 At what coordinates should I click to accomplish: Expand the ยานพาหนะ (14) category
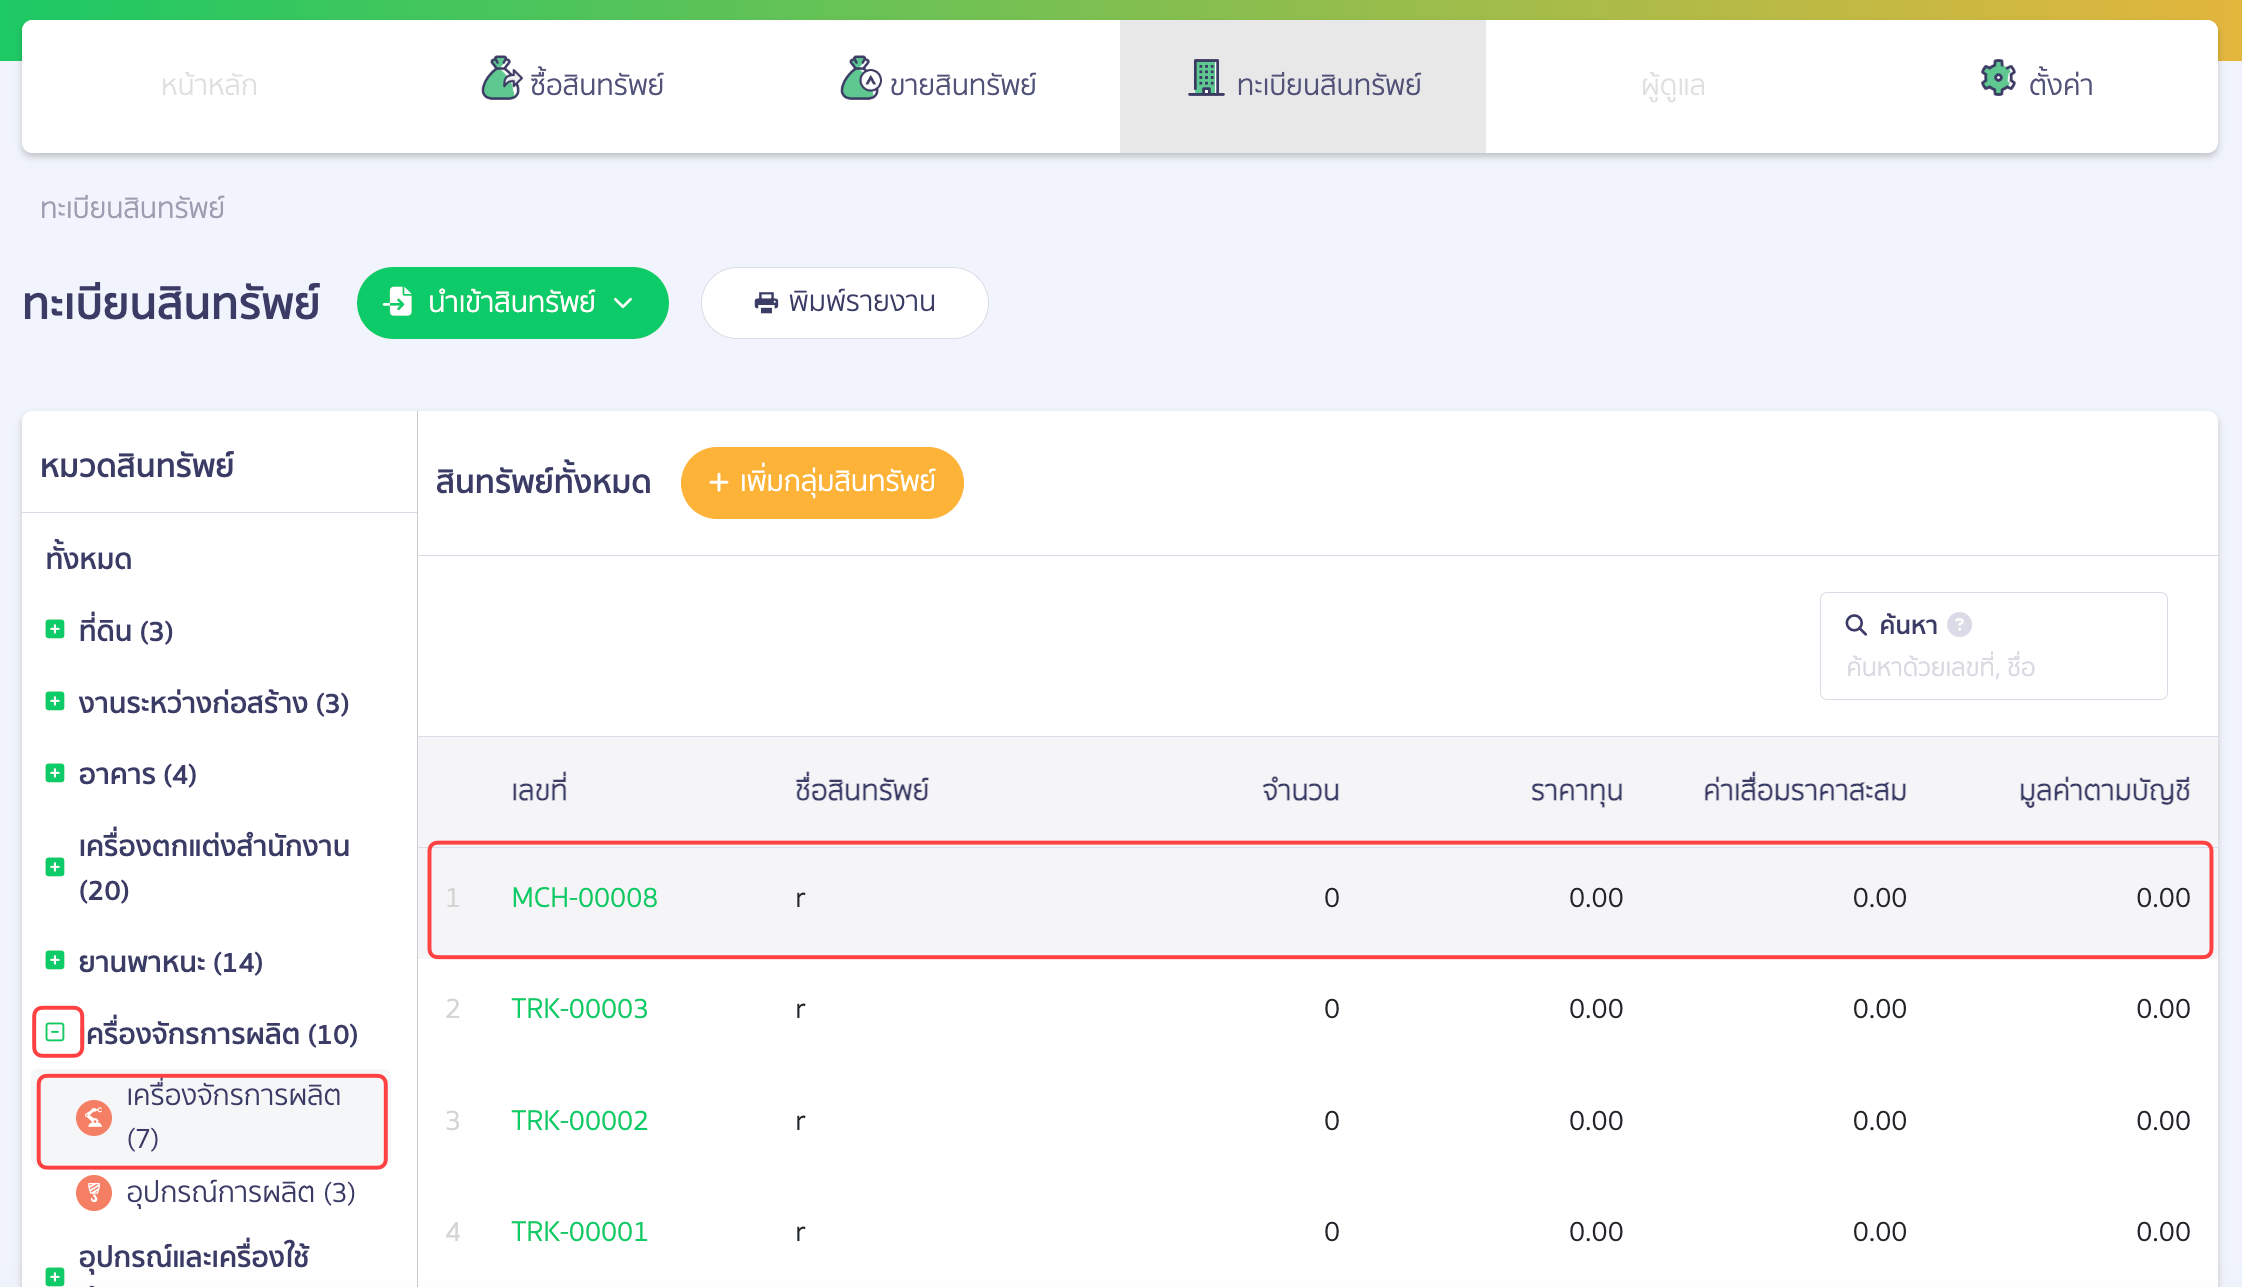pos(55,961)
